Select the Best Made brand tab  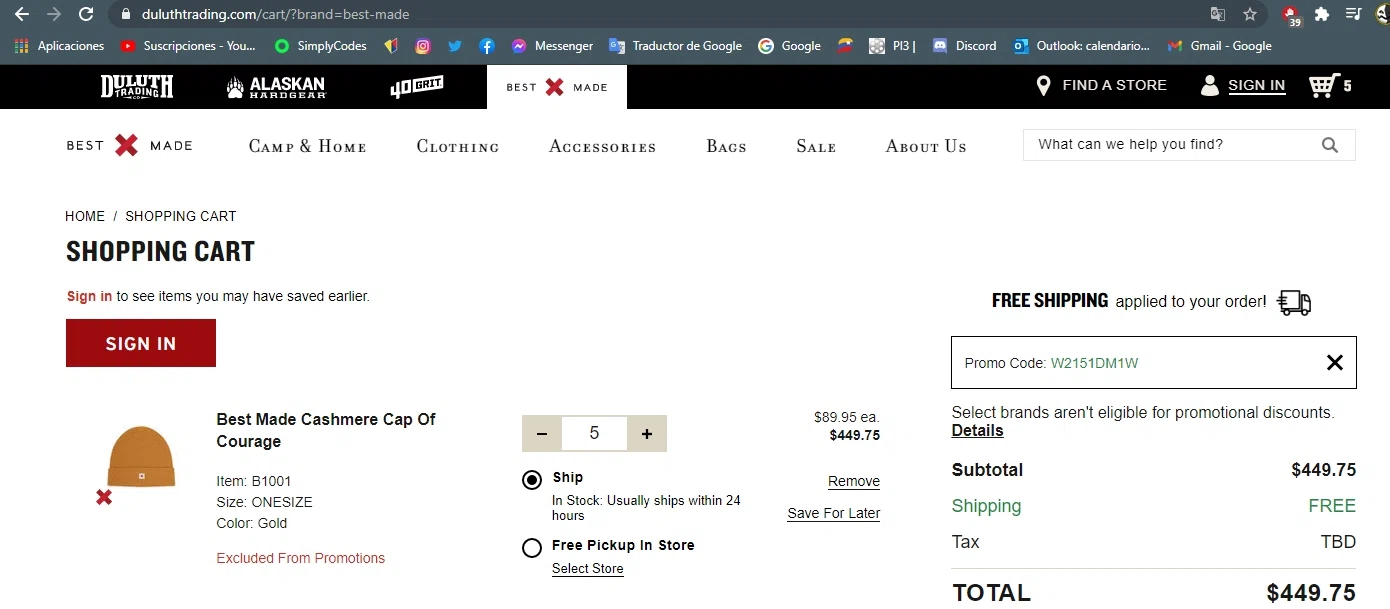(x=557, y=87)
